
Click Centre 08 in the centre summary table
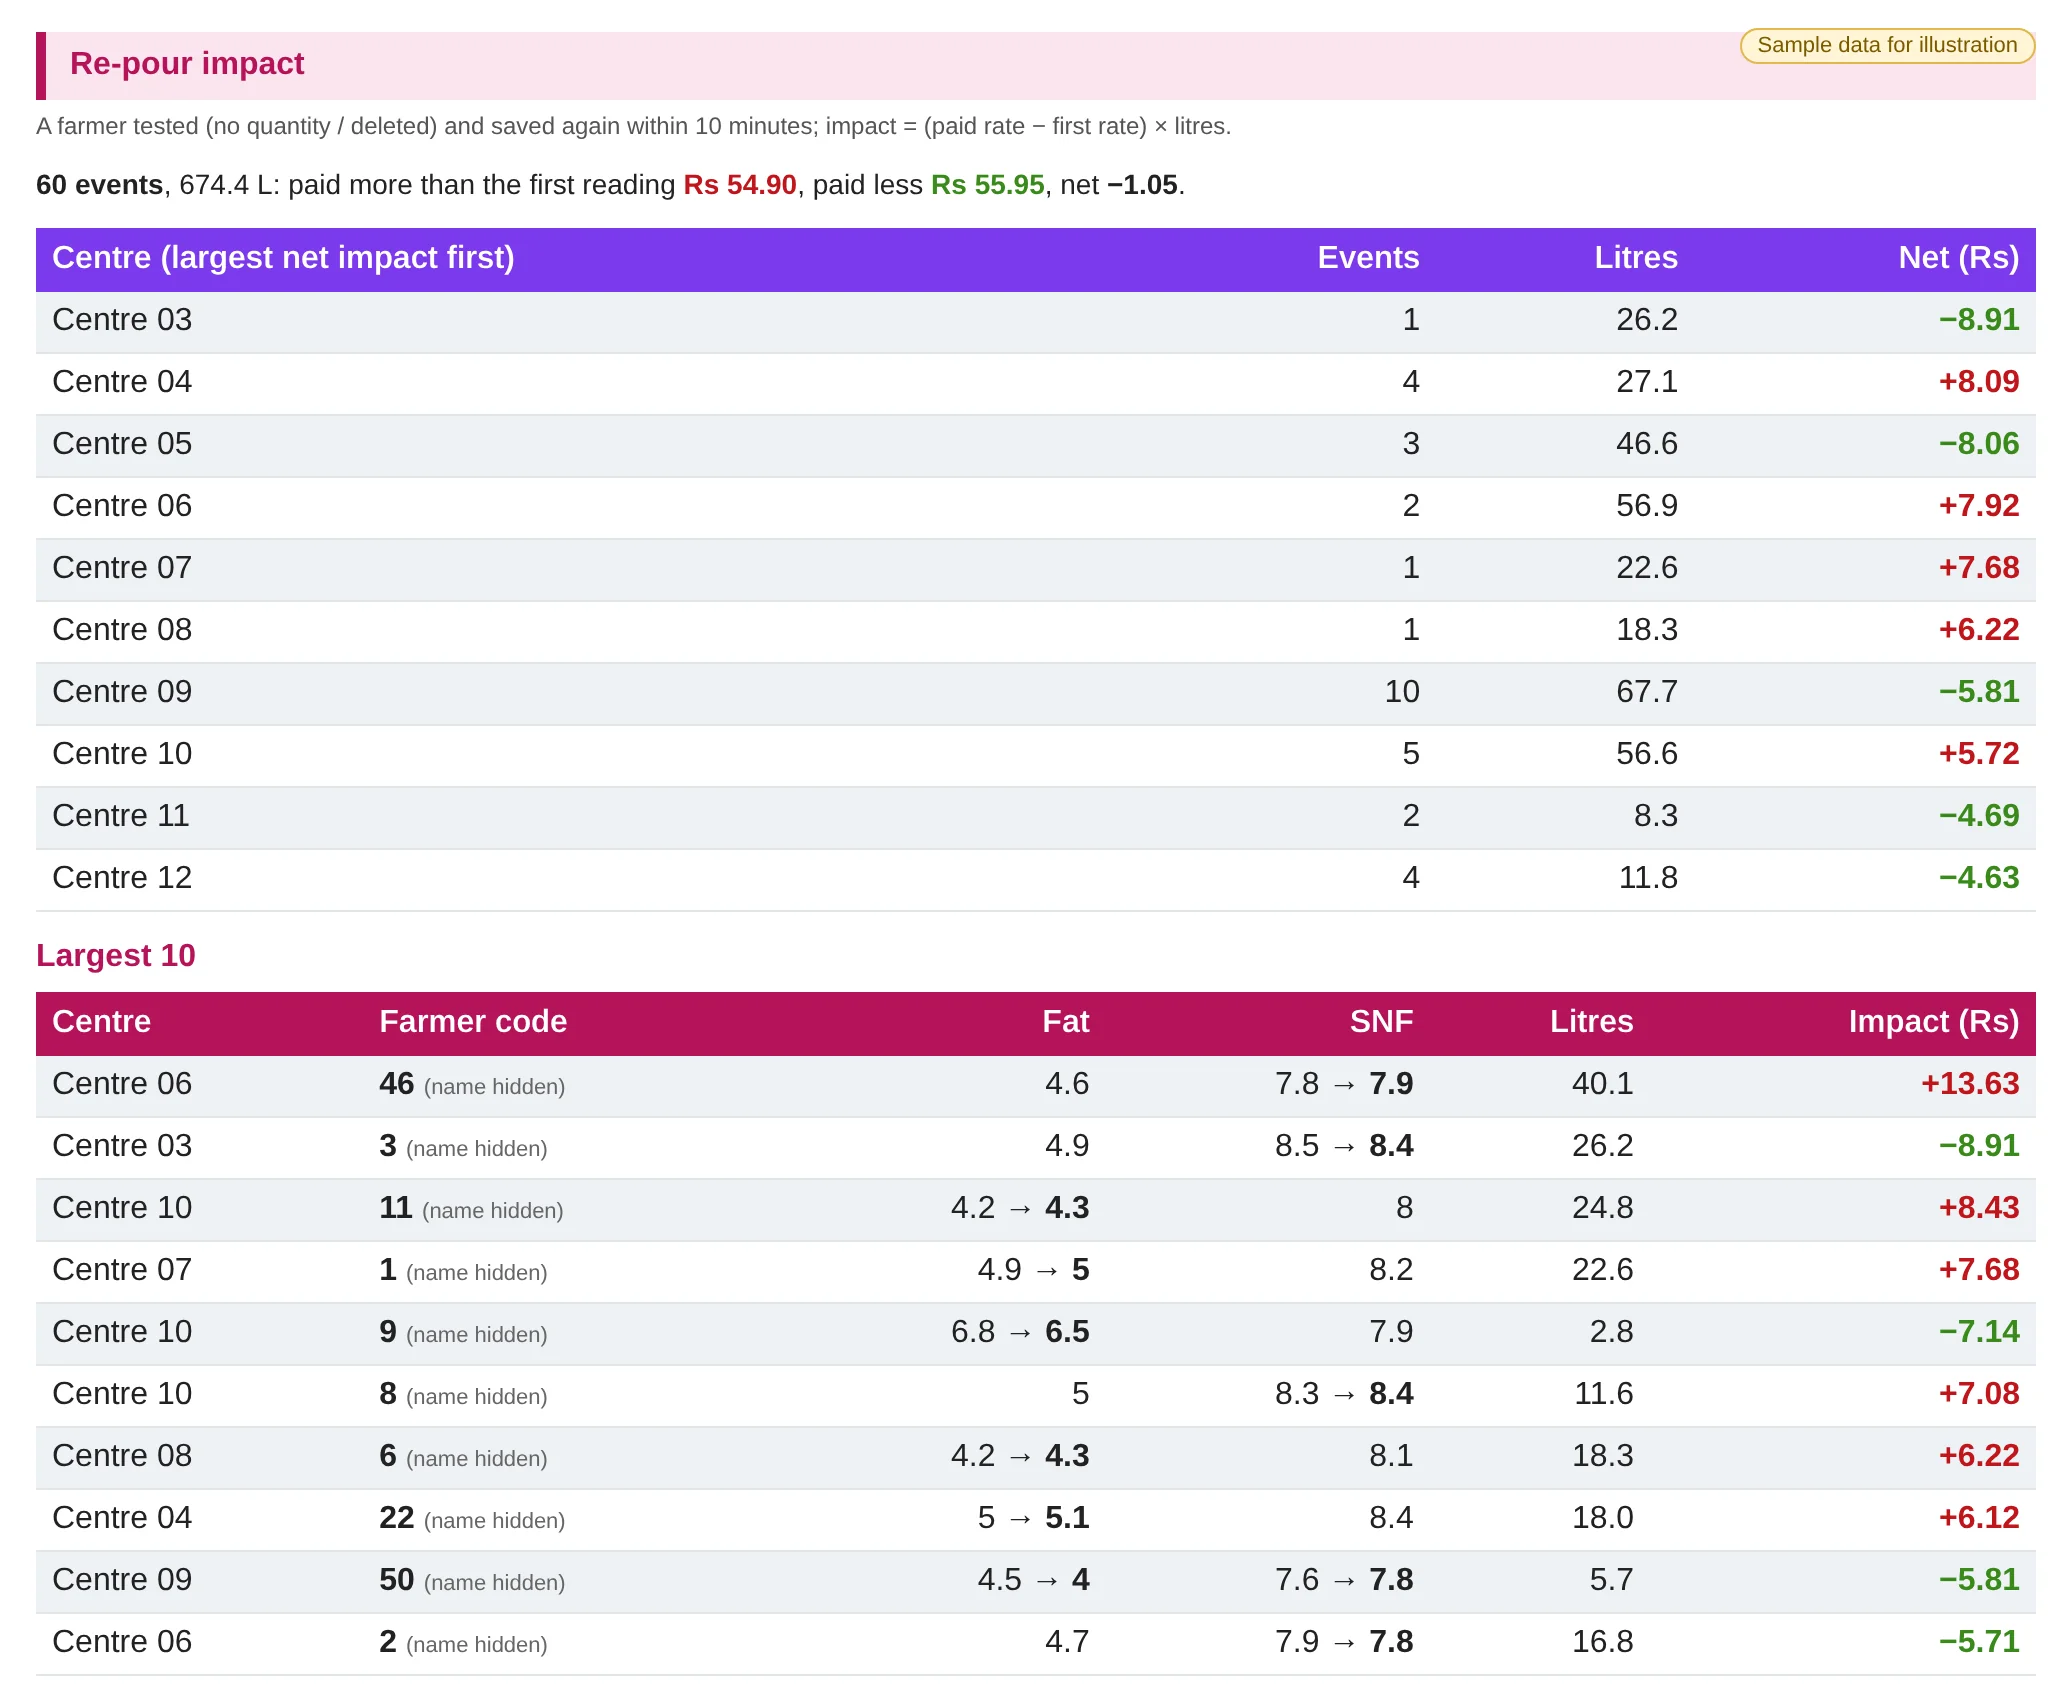[x=122, y=630]
